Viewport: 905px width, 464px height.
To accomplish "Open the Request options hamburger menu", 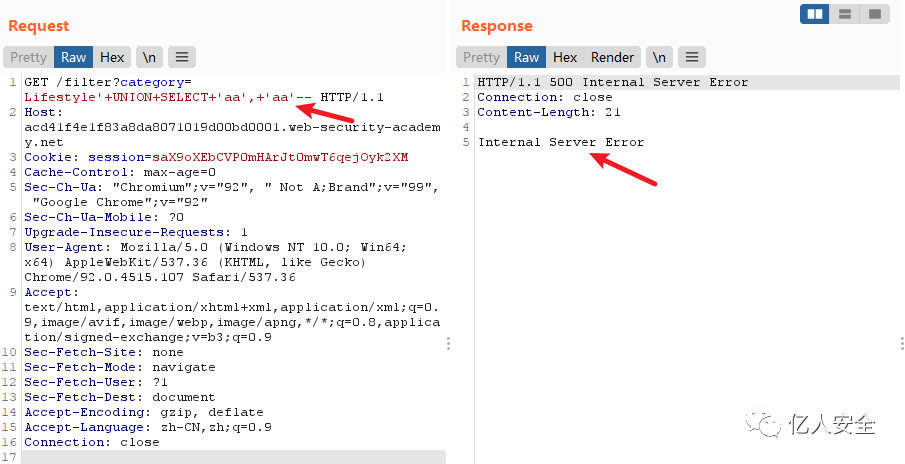I will coord(182,57).
